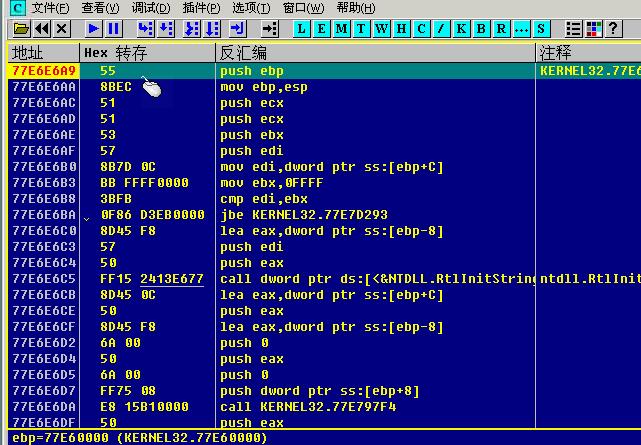Open References window with R button

click(x=501, y=29)
